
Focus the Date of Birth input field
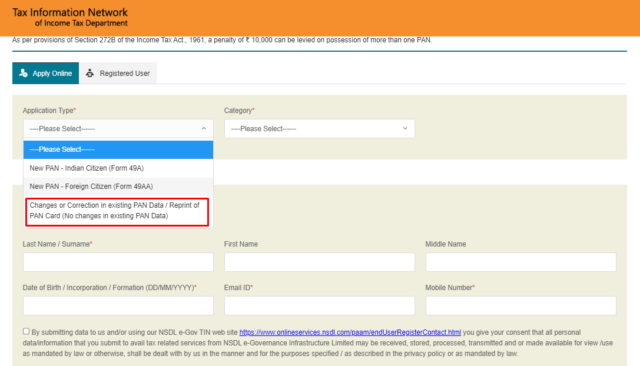118,306
